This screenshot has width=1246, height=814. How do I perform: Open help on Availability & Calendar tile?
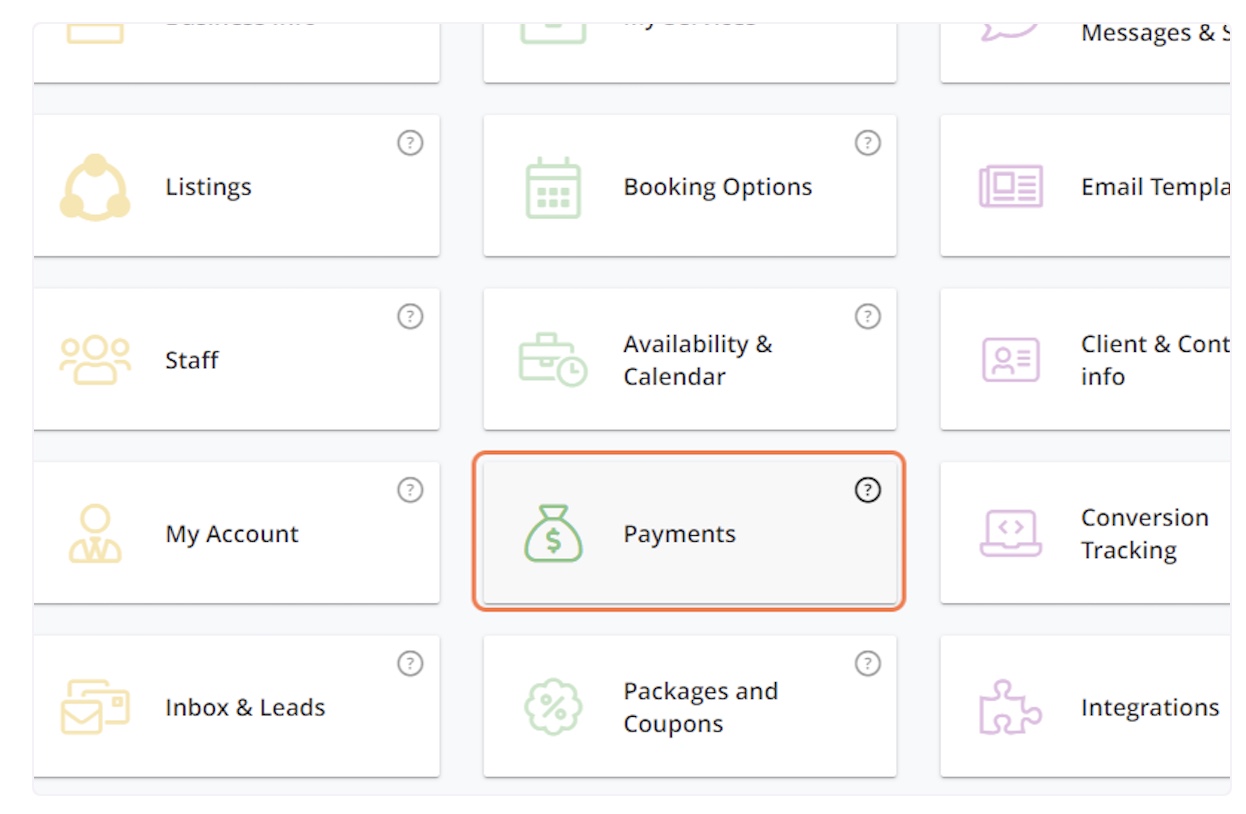click(x=867, y=317)
